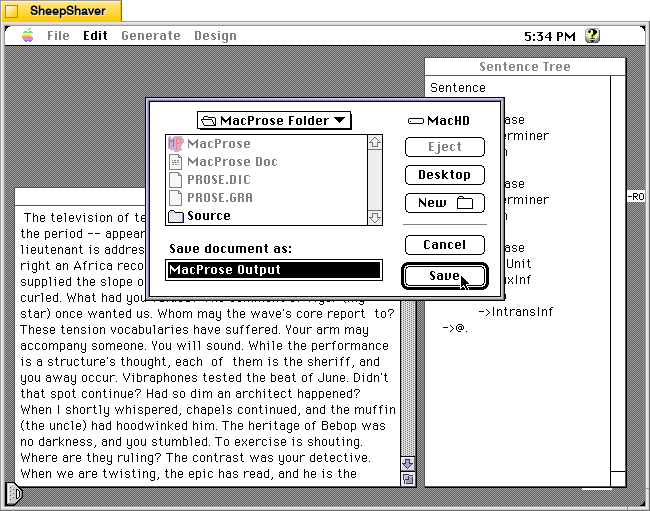Click the file list scrollbar track
This screenshot has height=511, width=650.
point(375,180)
